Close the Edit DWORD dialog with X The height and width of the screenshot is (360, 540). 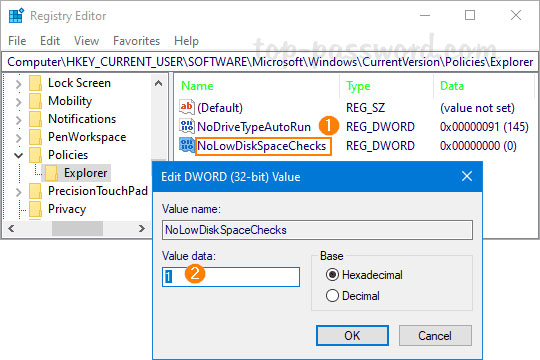pyautogui.click(x=467, y=176)
